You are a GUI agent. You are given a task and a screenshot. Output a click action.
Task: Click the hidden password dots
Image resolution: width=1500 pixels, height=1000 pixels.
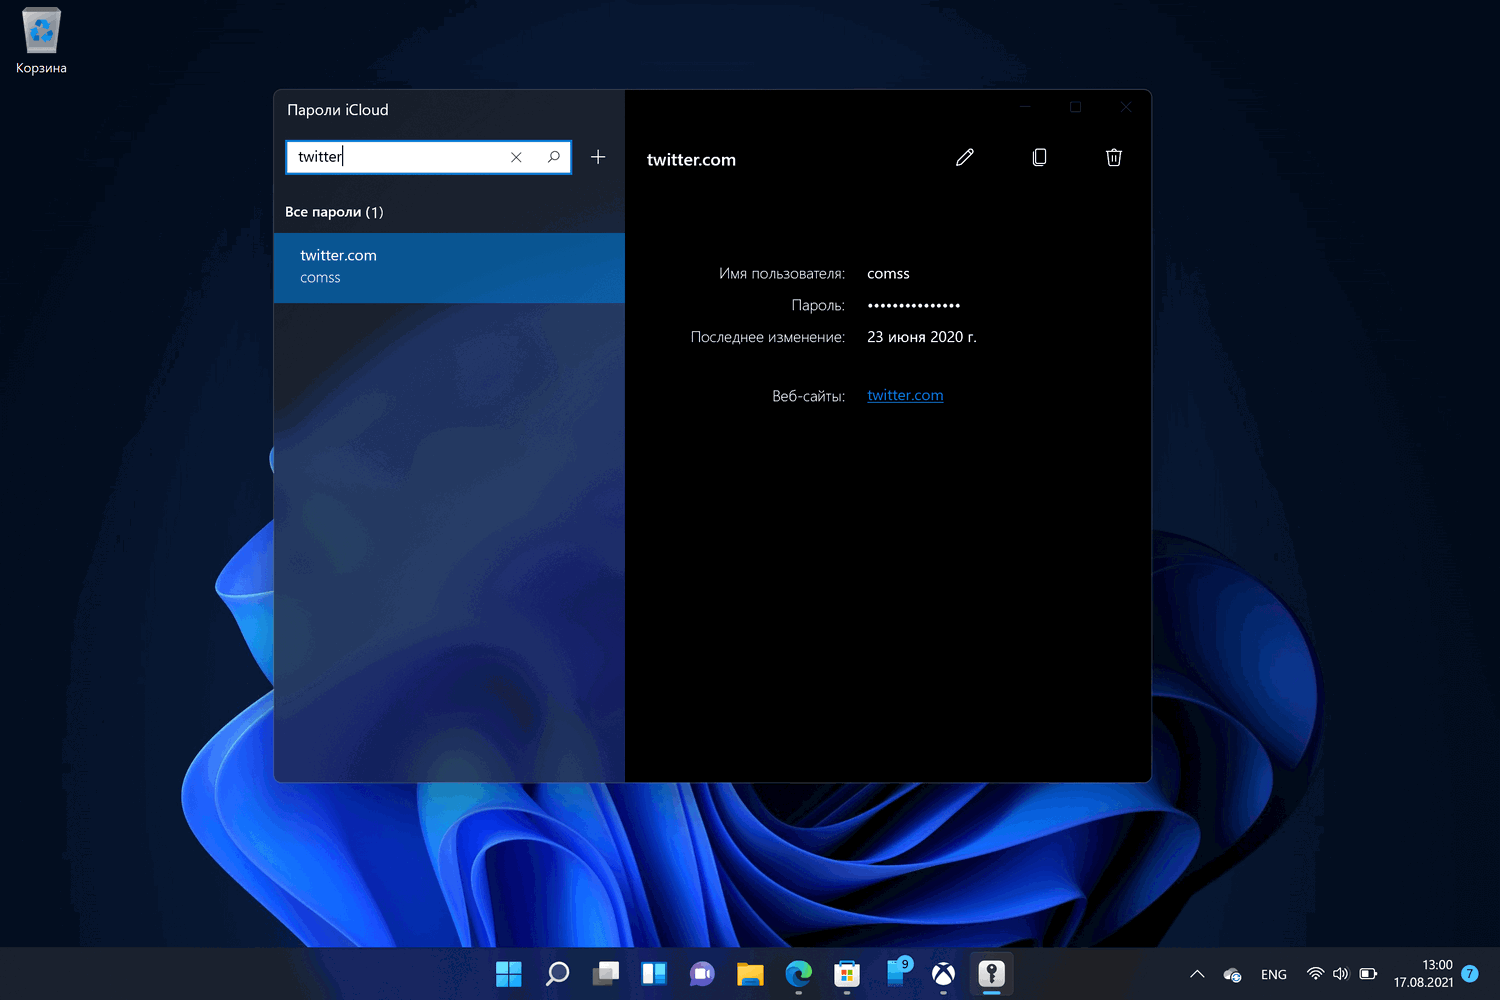pos(913,305)
